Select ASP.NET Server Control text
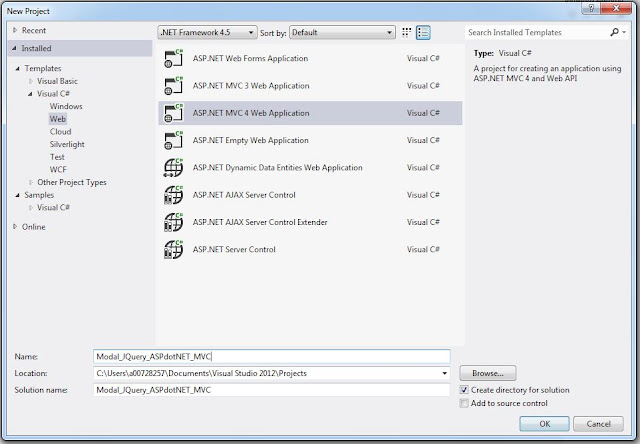 (234, 249)
